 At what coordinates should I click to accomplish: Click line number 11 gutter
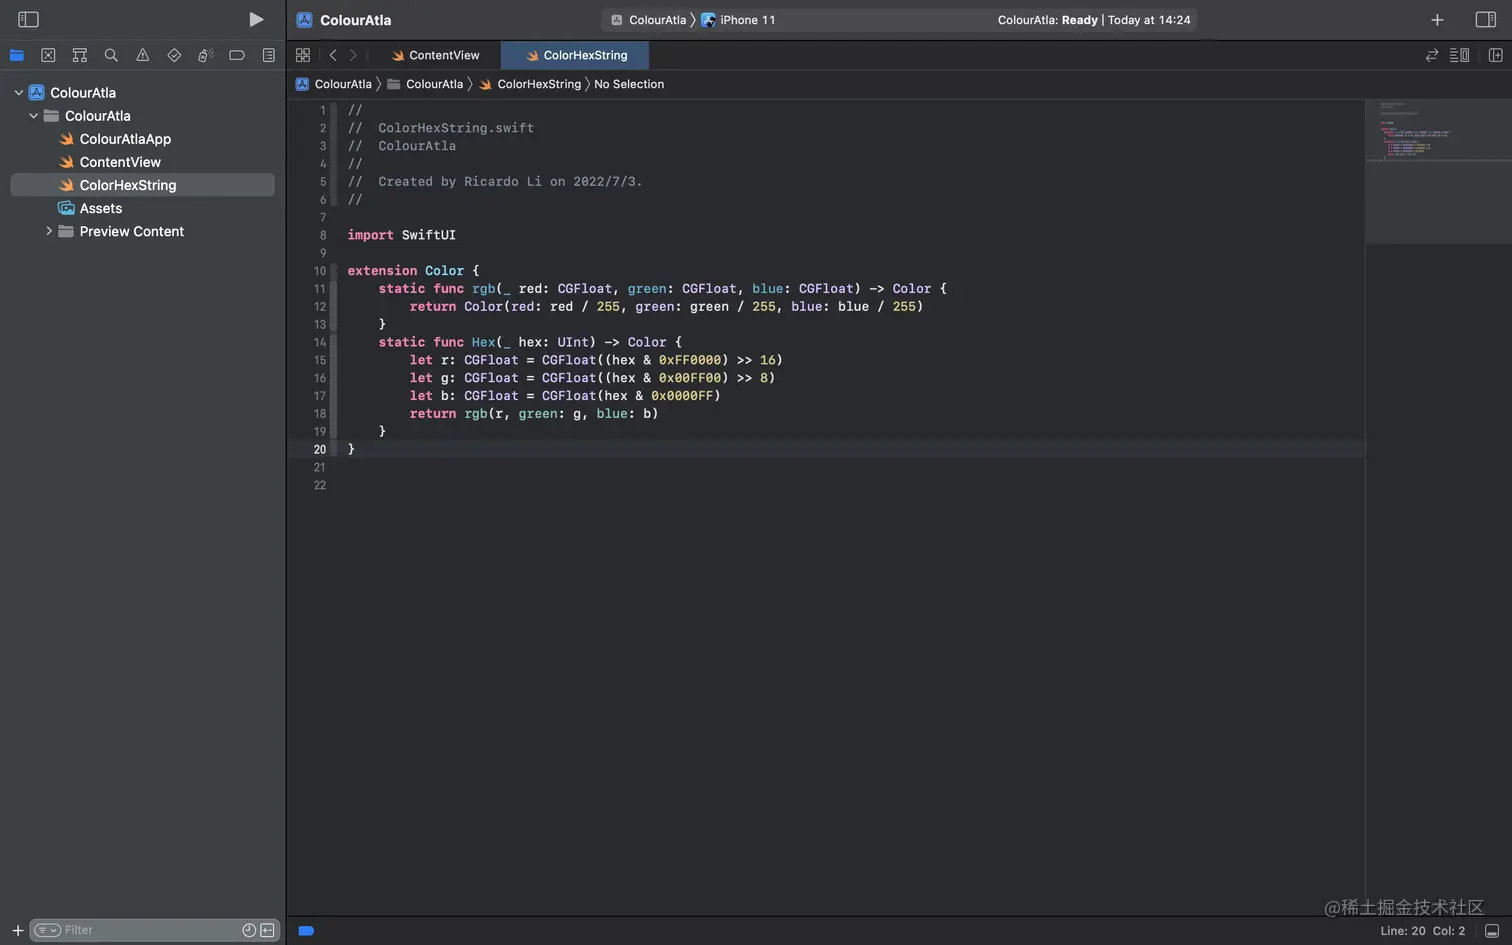(x=319, y=289)
